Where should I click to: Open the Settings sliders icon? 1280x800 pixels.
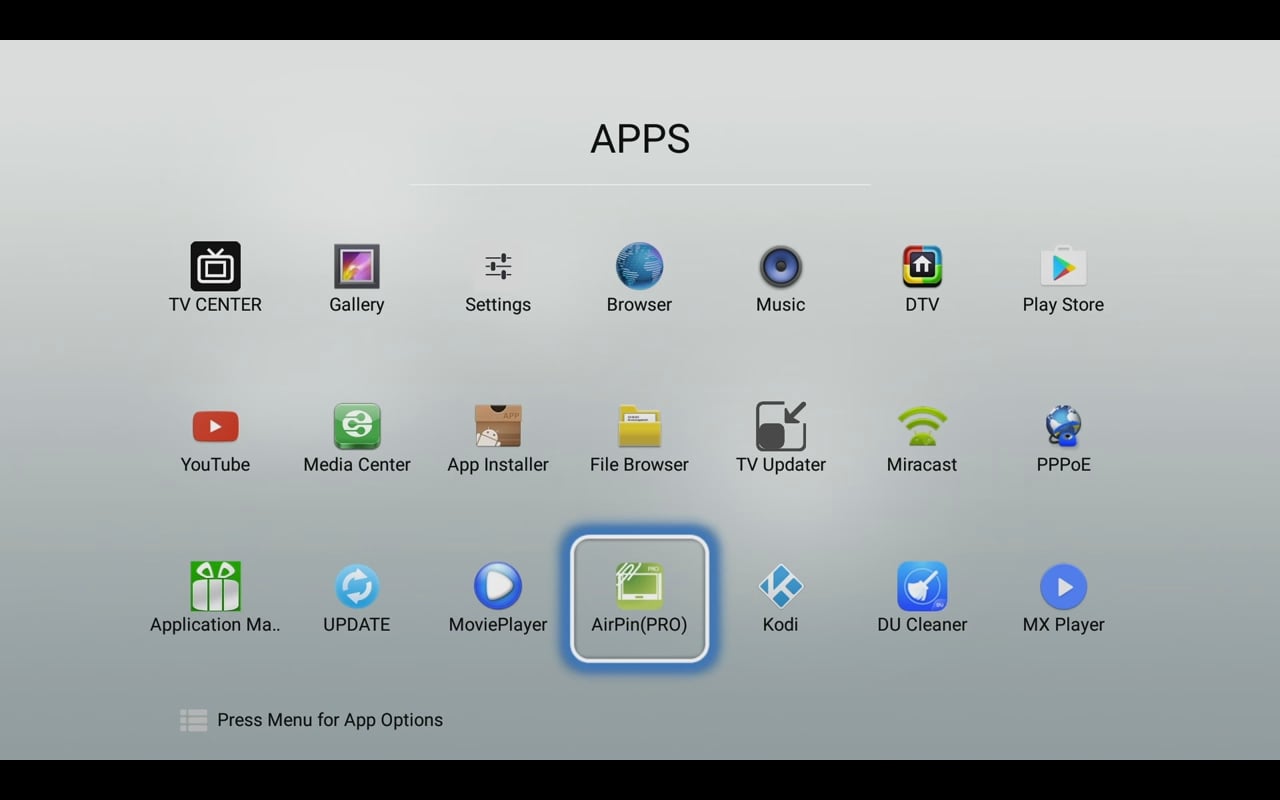coord(498,267)
